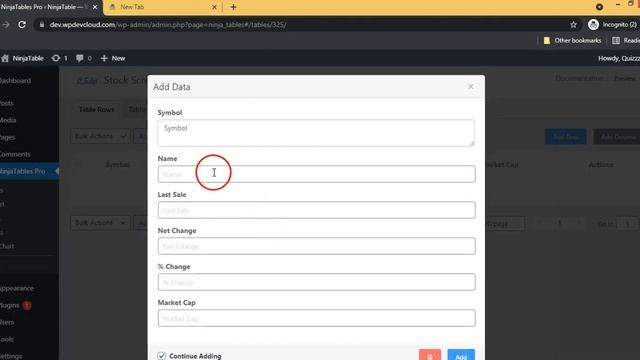Reload the page with the refresh icon
The width and height of the screenshot is (640, 360).
tap(22, 24)
